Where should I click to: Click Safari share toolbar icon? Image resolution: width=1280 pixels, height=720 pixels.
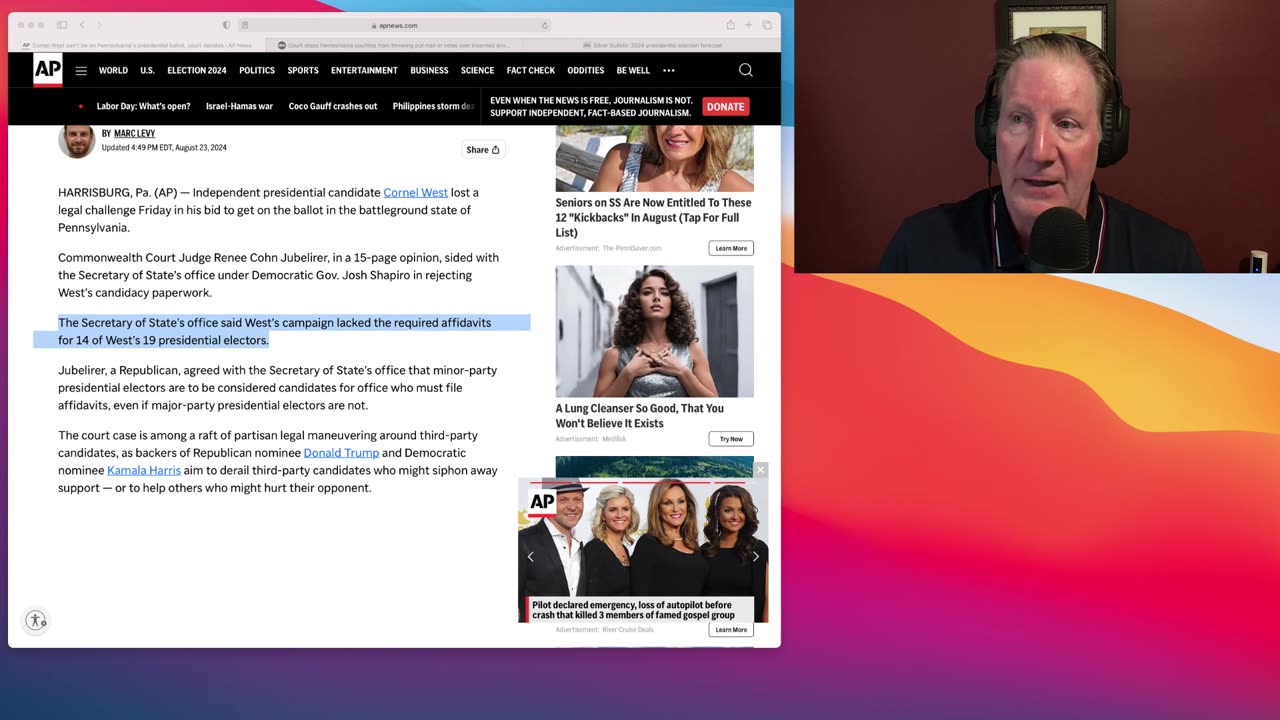730,25
